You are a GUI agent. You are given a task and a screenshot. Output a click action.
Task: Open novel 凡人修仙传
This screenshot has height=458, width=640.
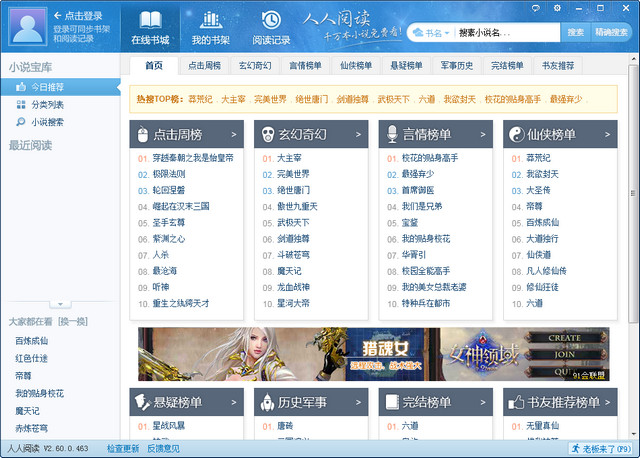point(546,271)
